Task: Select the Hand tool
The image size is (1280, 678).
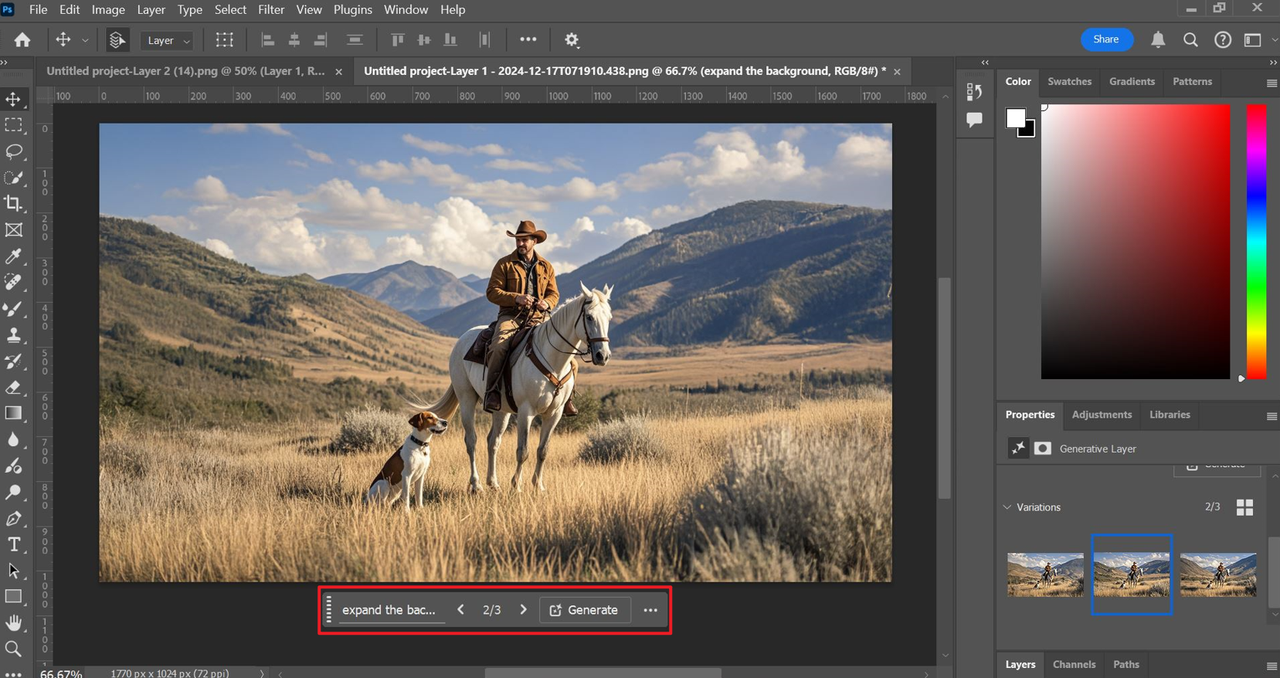Action: [x=14, y=622]
